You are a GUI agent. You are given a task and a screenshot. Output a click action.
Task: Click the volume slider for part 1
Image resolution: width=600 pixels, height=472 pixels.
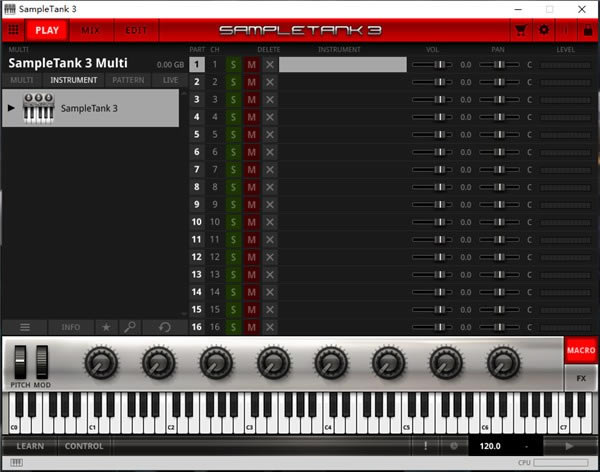point(432,64)
